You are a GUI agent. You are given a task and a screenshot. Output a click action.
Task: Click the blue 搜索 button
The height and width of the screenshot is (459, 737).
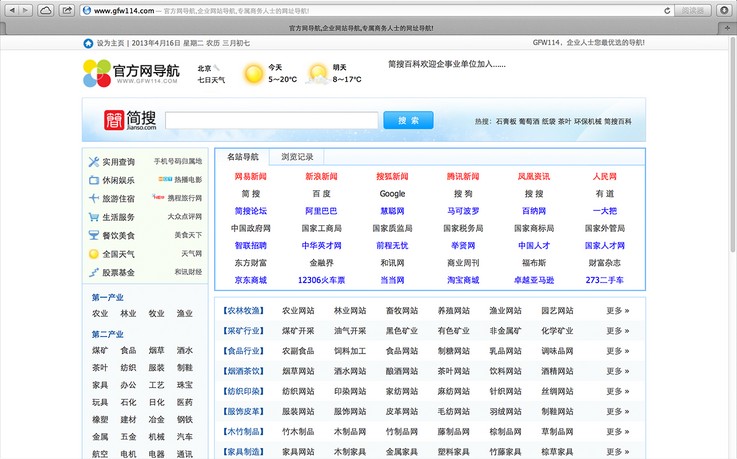(x=408, y=120)
